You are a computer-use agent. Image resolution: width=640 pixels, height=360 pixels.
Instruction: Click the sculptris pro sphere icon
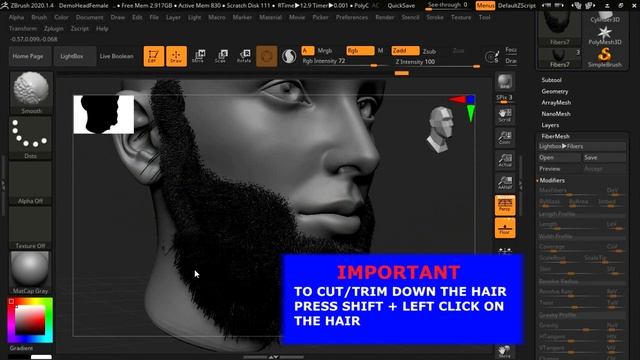tap(289, 56)
